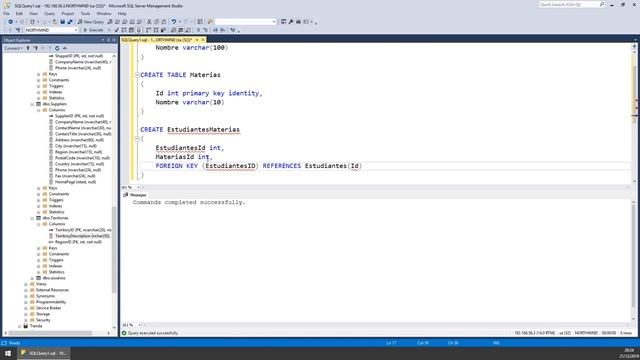Click the Undo arrow icon
The height and width of the screenshot is (360, 640).
tap(174, 22)
